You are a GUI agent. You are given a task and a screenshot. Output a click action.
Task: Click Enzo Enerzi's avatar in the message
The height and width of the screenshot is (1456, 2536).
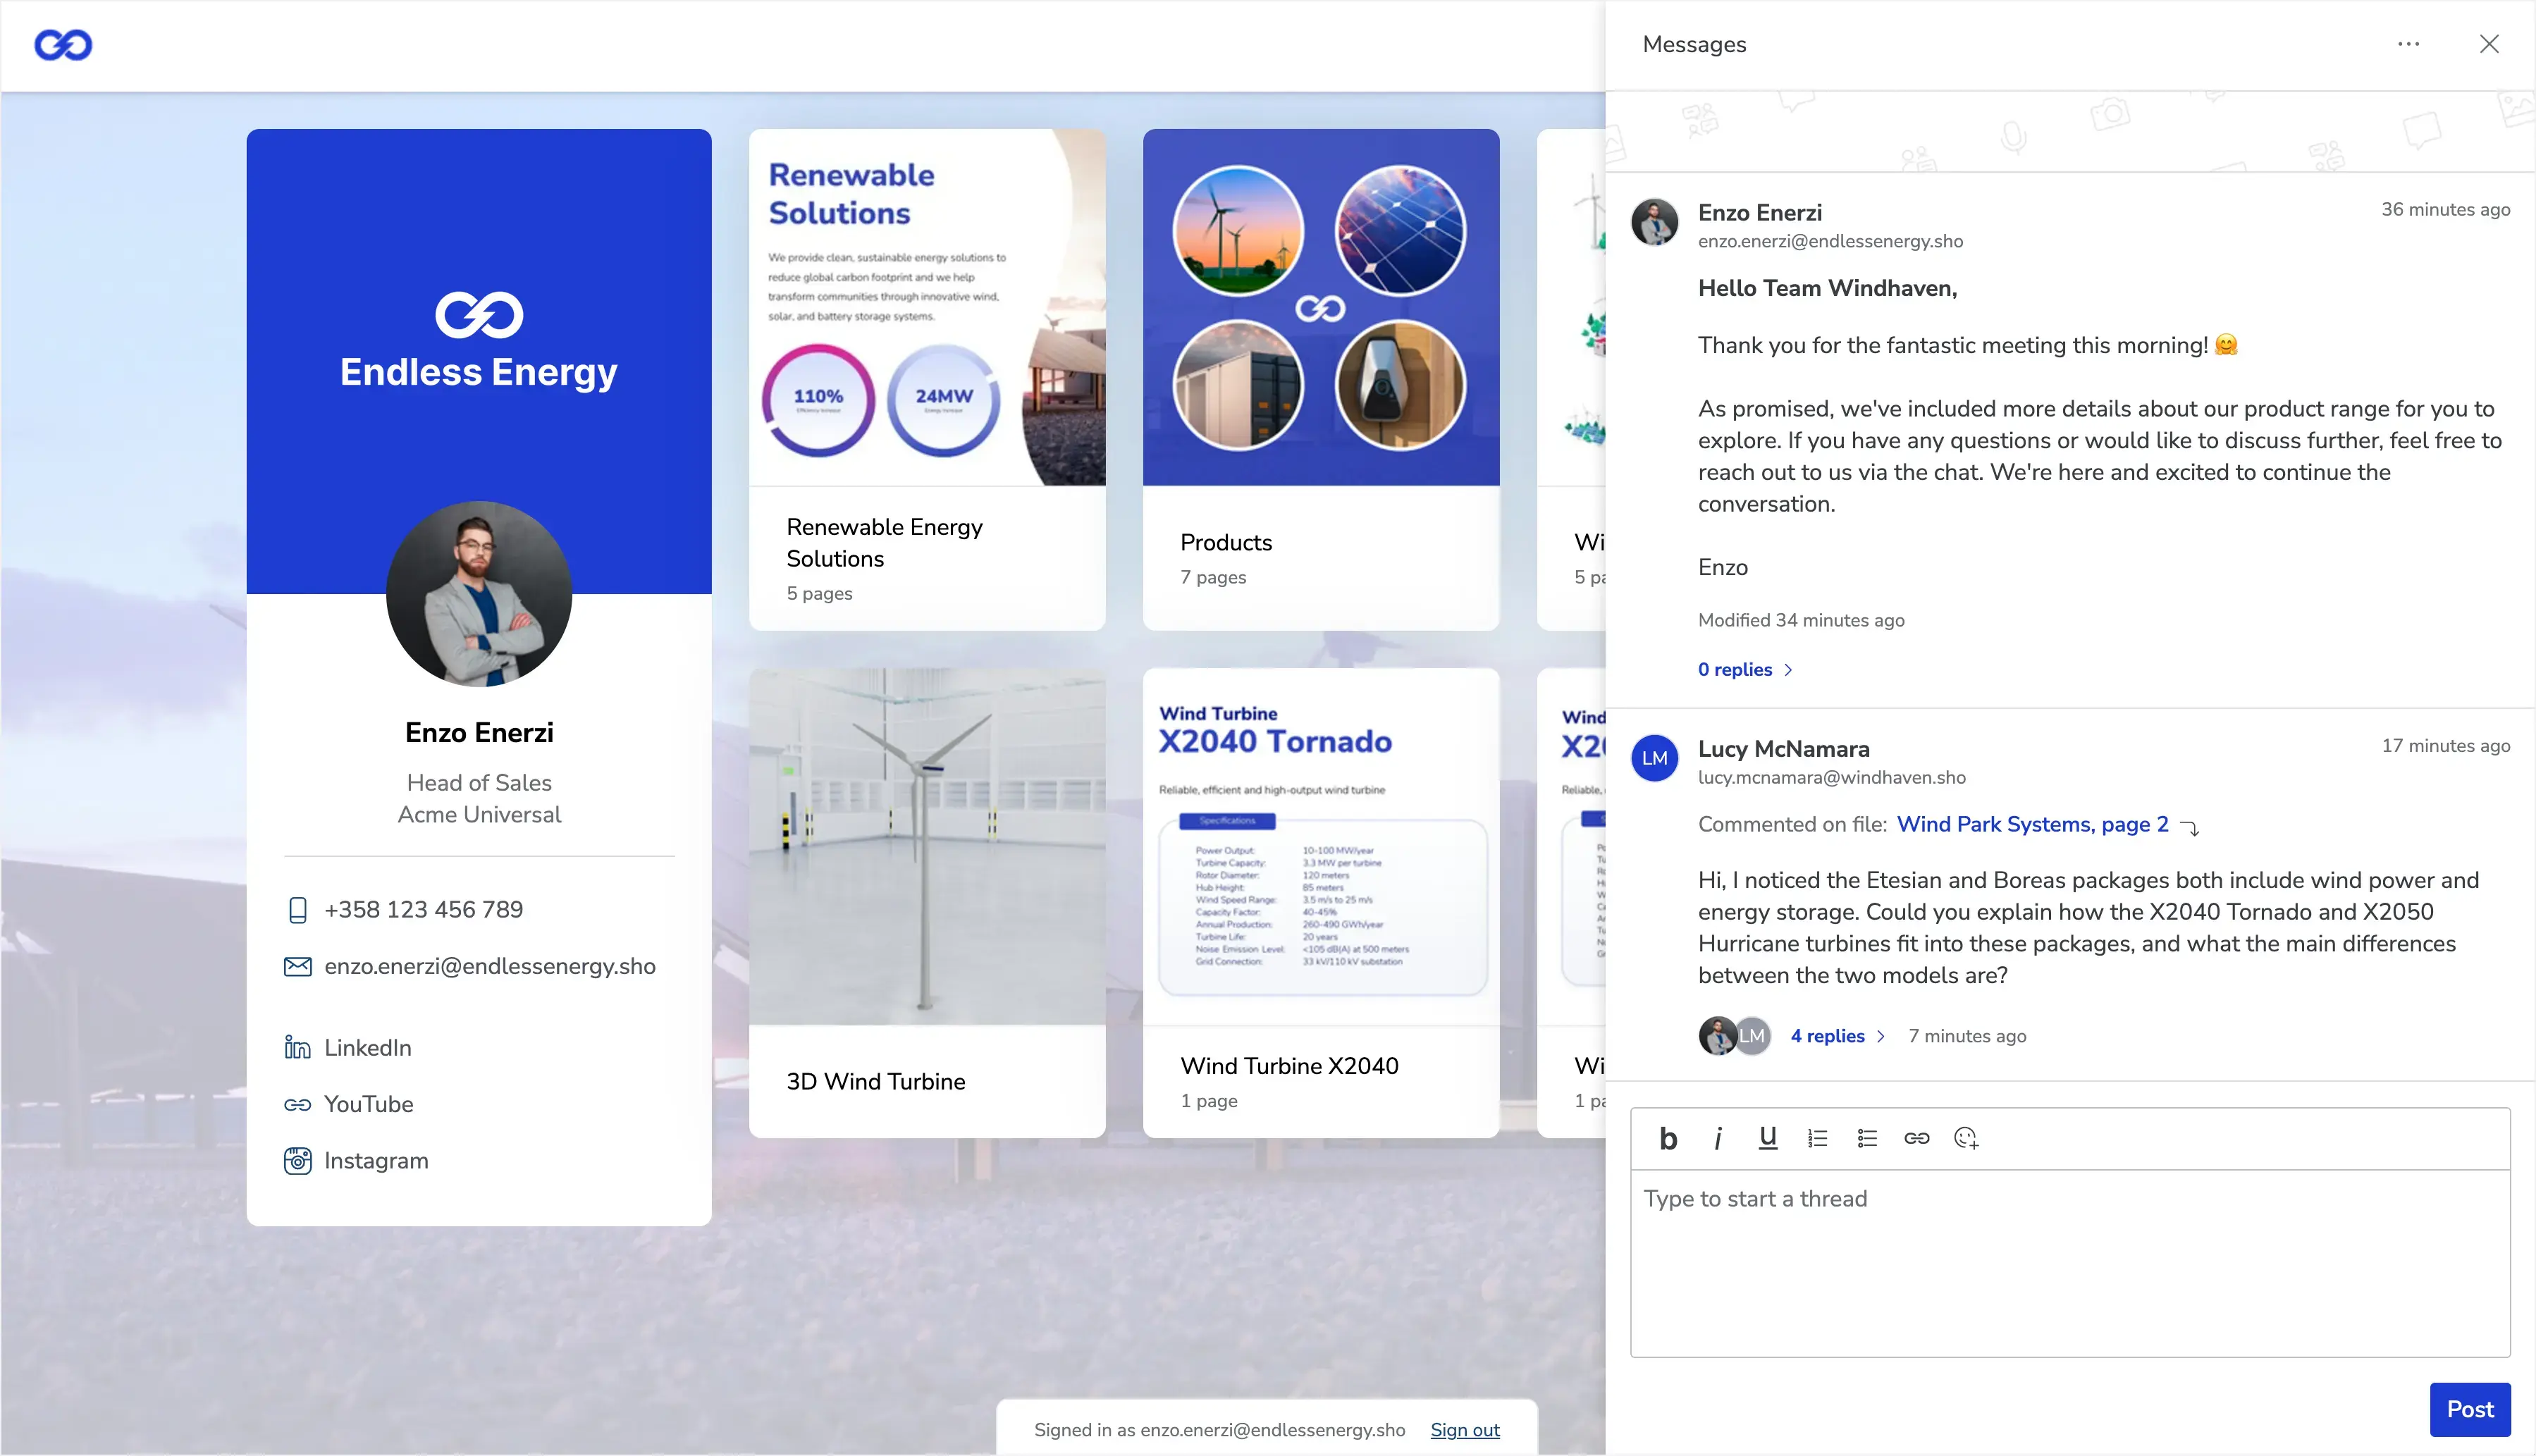(x=1654, y=222)
